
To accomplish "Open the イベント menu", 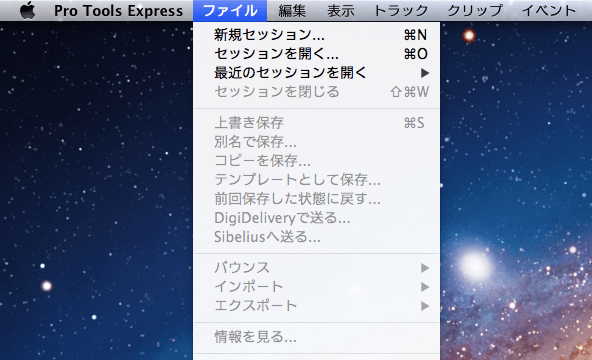I will [x=549, y=11].
